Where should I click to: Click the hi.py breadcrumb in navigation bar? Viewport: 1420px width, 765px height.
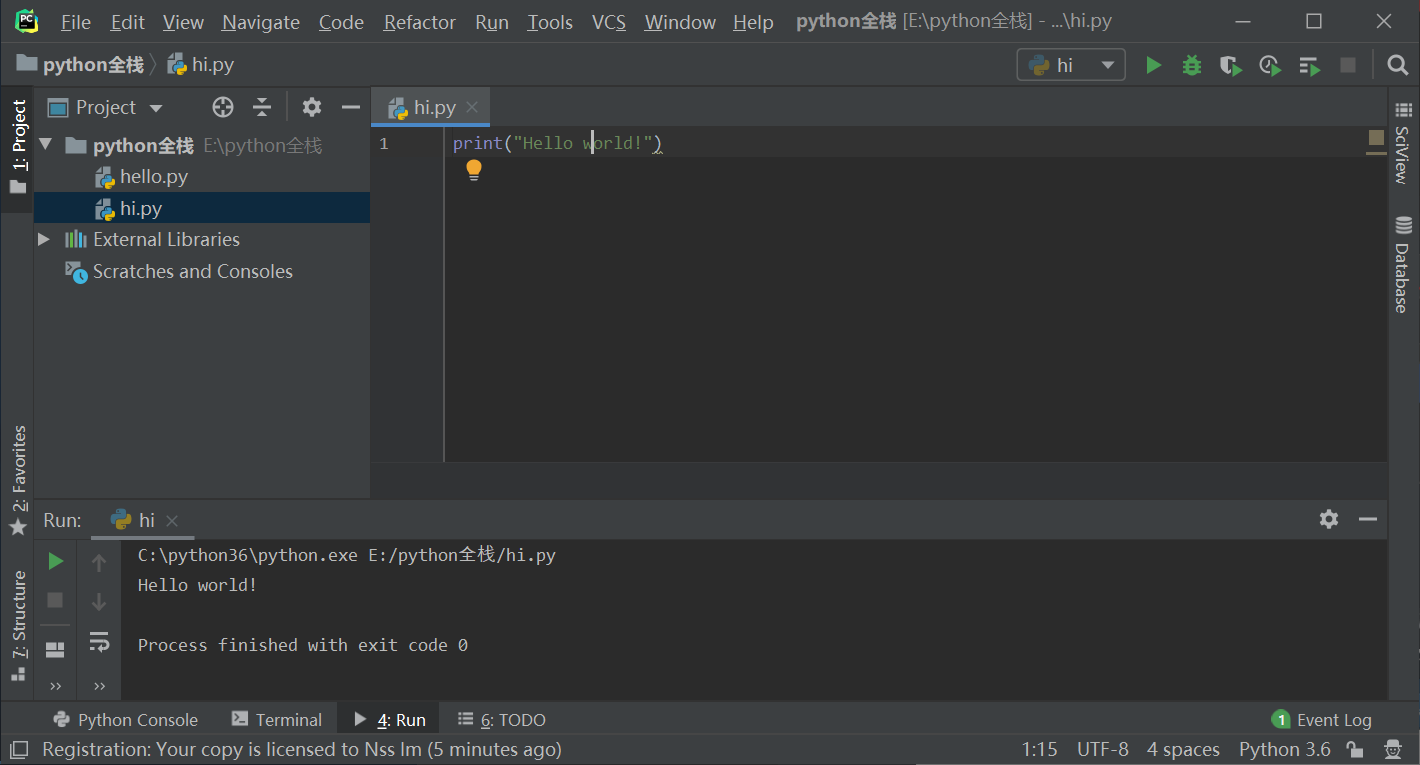[201, 65]
